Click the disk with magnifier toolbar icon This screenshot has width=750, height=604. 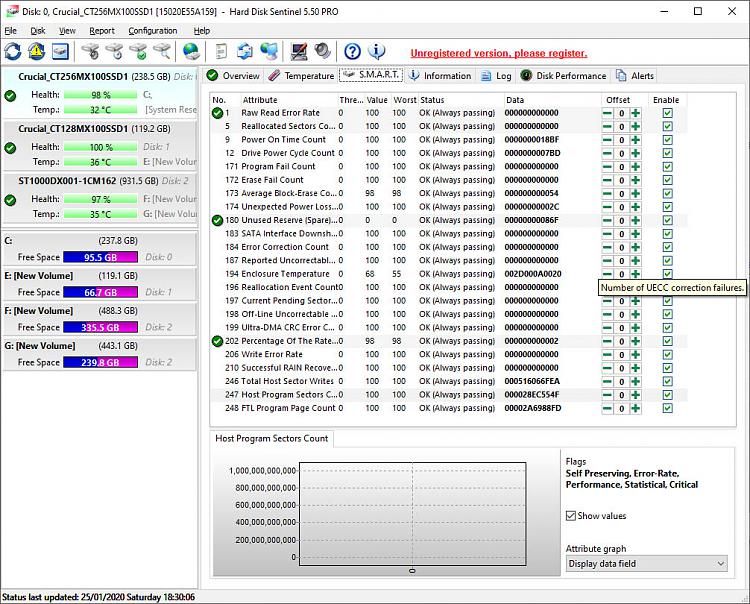pos(162,51)
